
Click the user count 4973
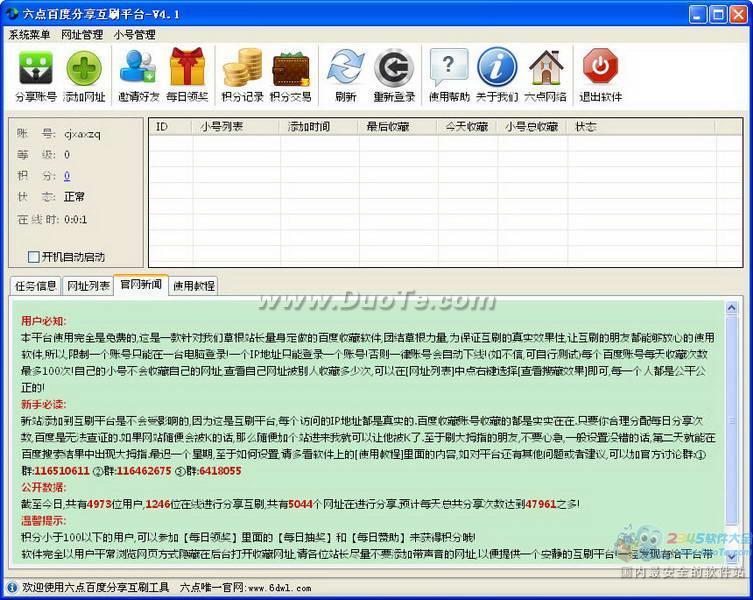point(99,504)
